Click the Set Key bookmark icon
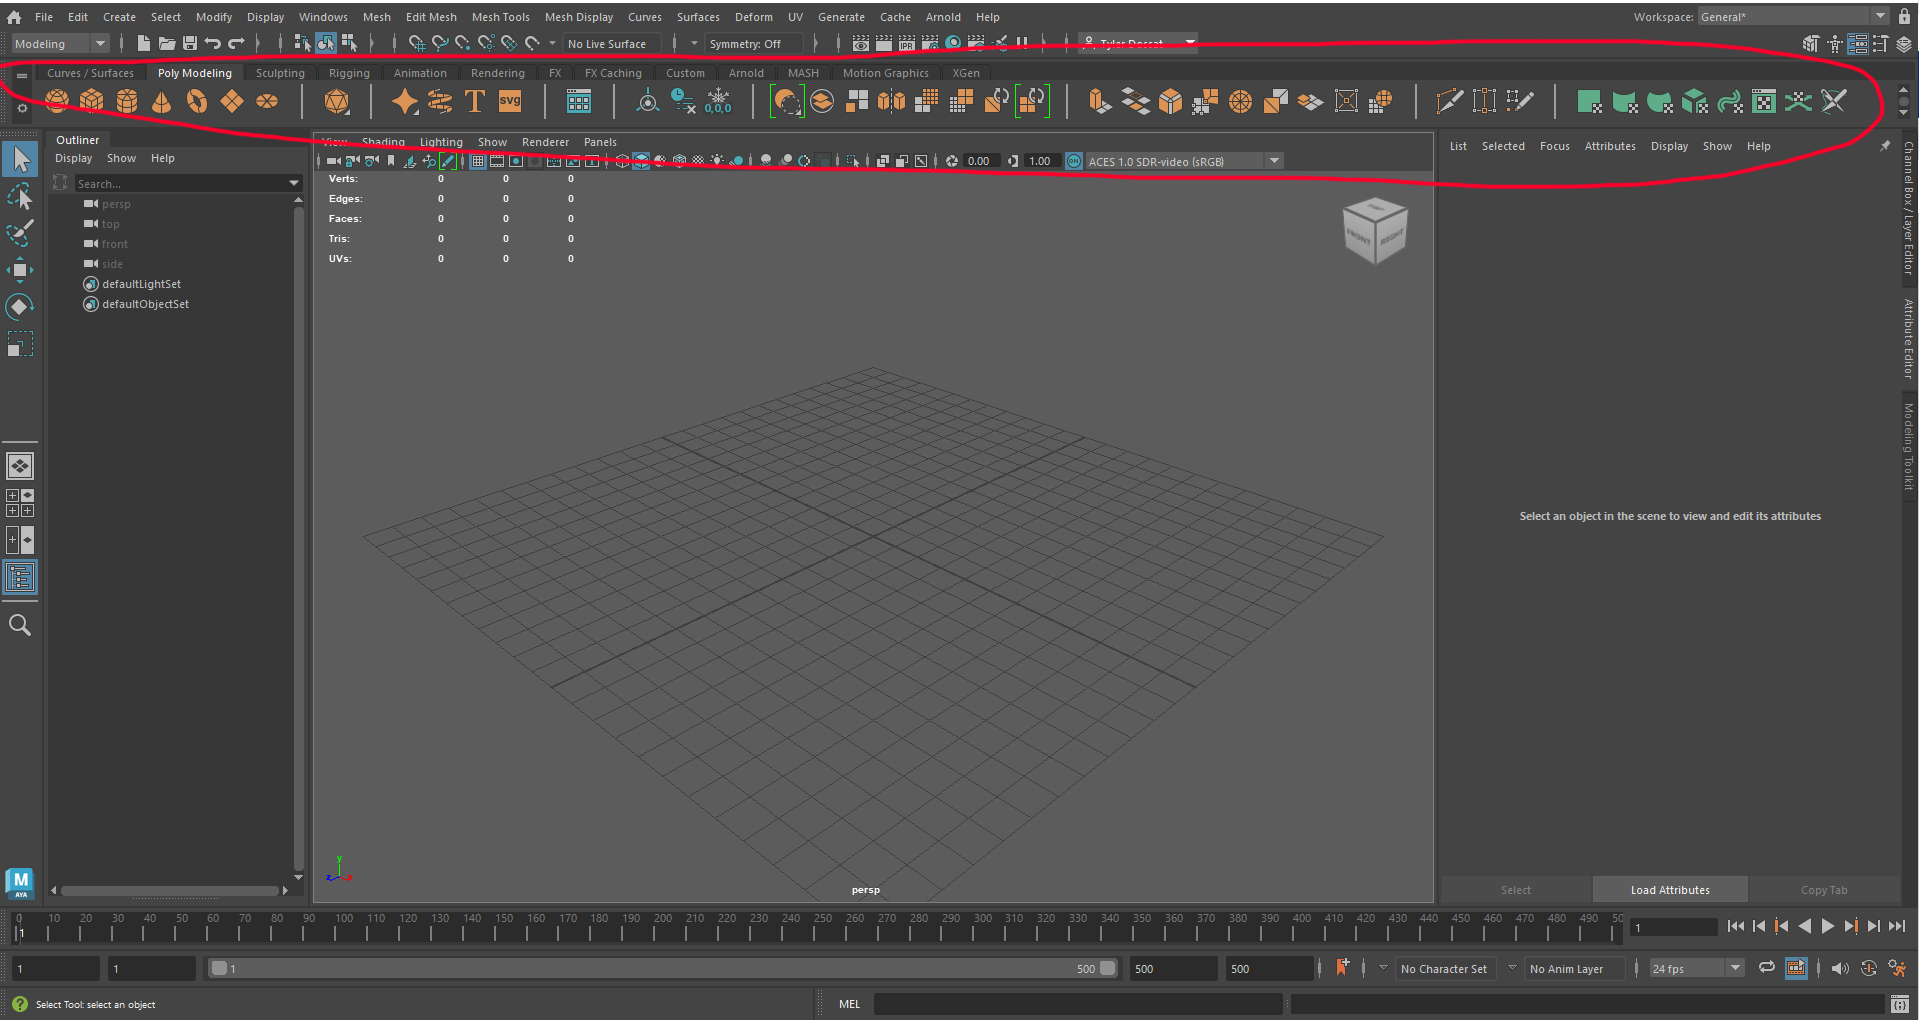Screen dimensions: 1919x1020 point(1342,967)
